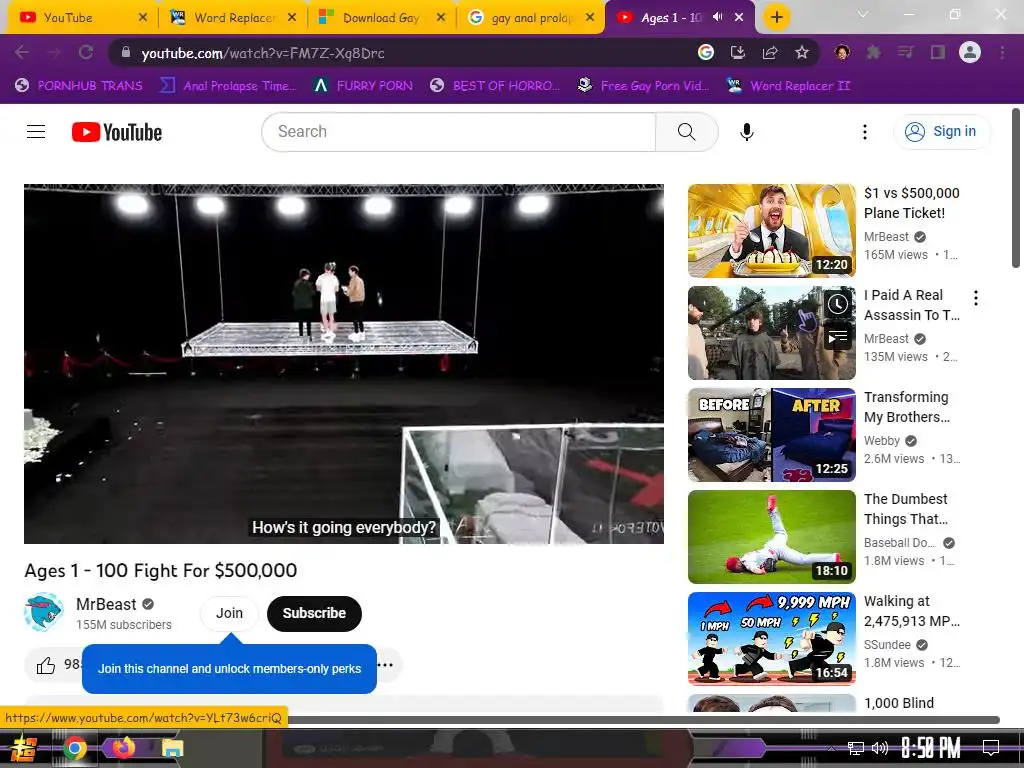
Task: Open Chrome's three-dot main menu
Action: (x=1002, y=52)
